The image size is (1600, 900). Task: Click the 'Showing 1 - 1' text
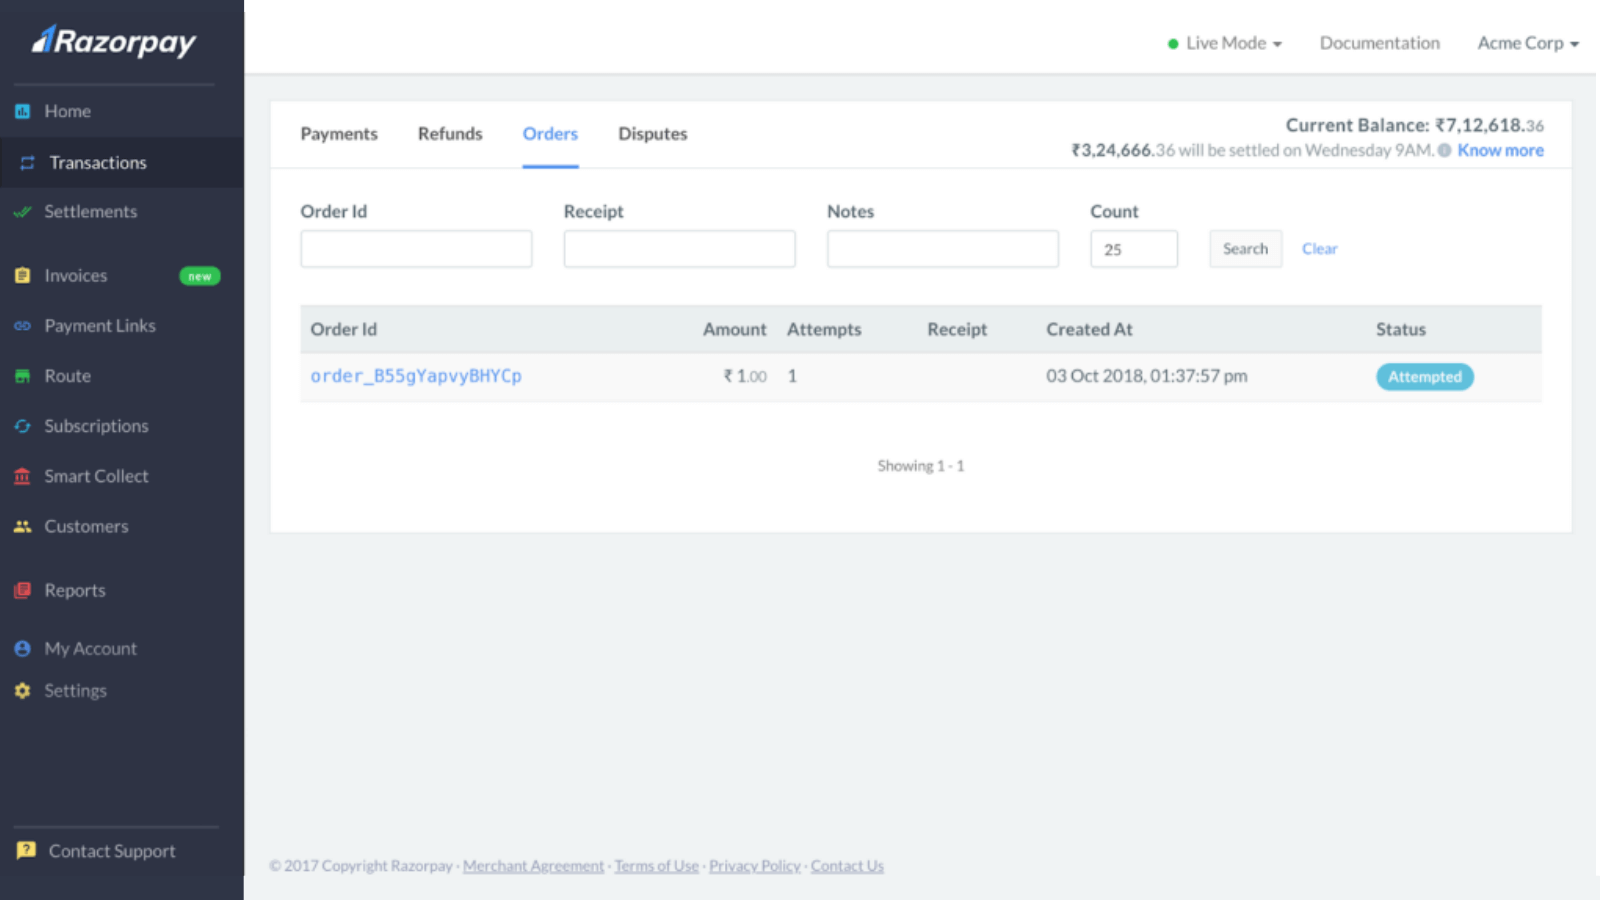pyautogui.click(x=921, y=466)
